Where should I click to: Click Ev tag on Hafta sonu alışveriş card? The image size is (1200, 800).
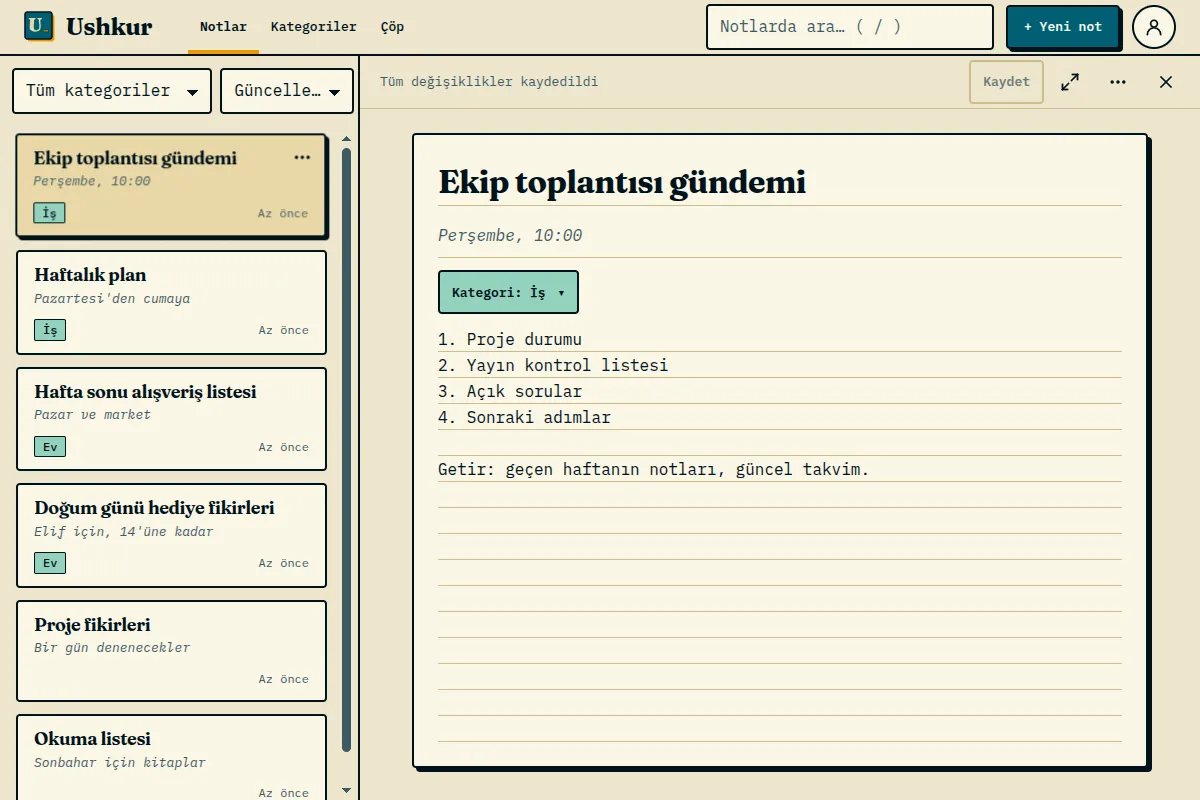point(50,447)
